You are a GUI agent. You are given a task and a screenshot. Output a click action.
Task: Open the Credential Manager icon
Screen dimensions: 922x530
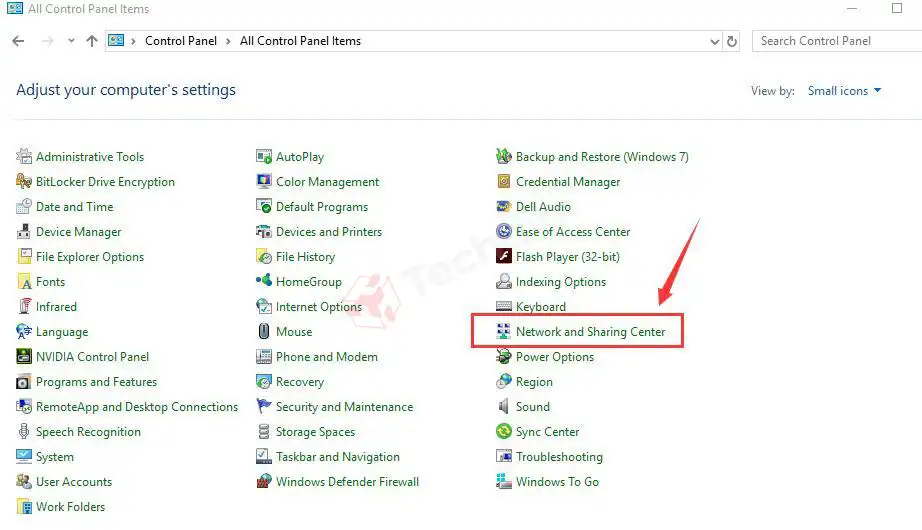(504, 182)
